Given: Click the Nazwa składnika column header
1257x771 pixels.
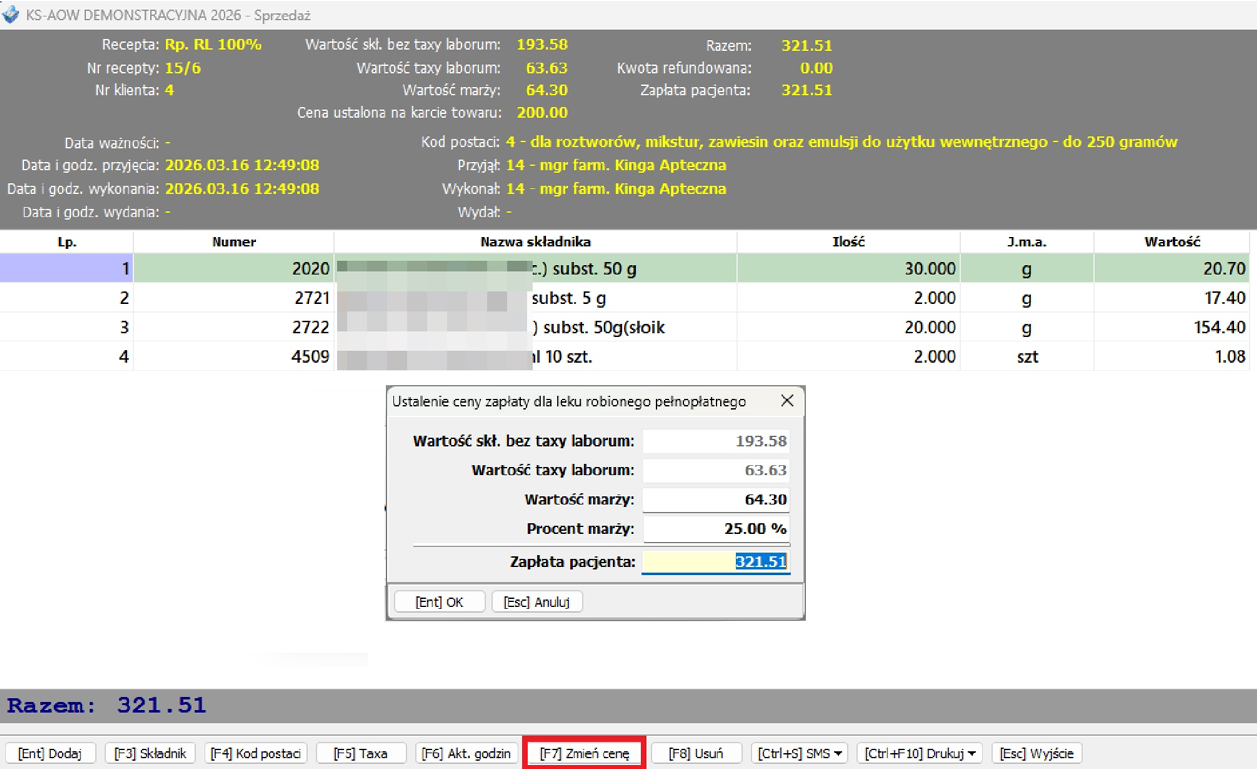Looking at the screenshot, I should pos(535,242).
